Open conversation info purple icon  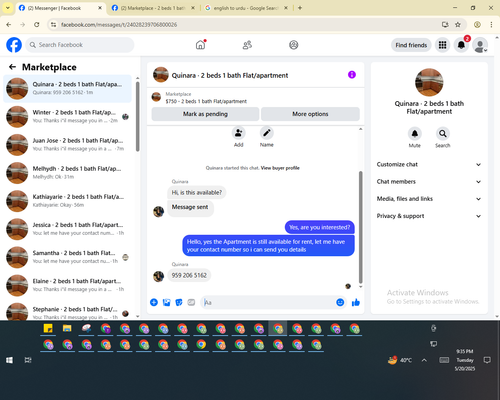point(352,75)
